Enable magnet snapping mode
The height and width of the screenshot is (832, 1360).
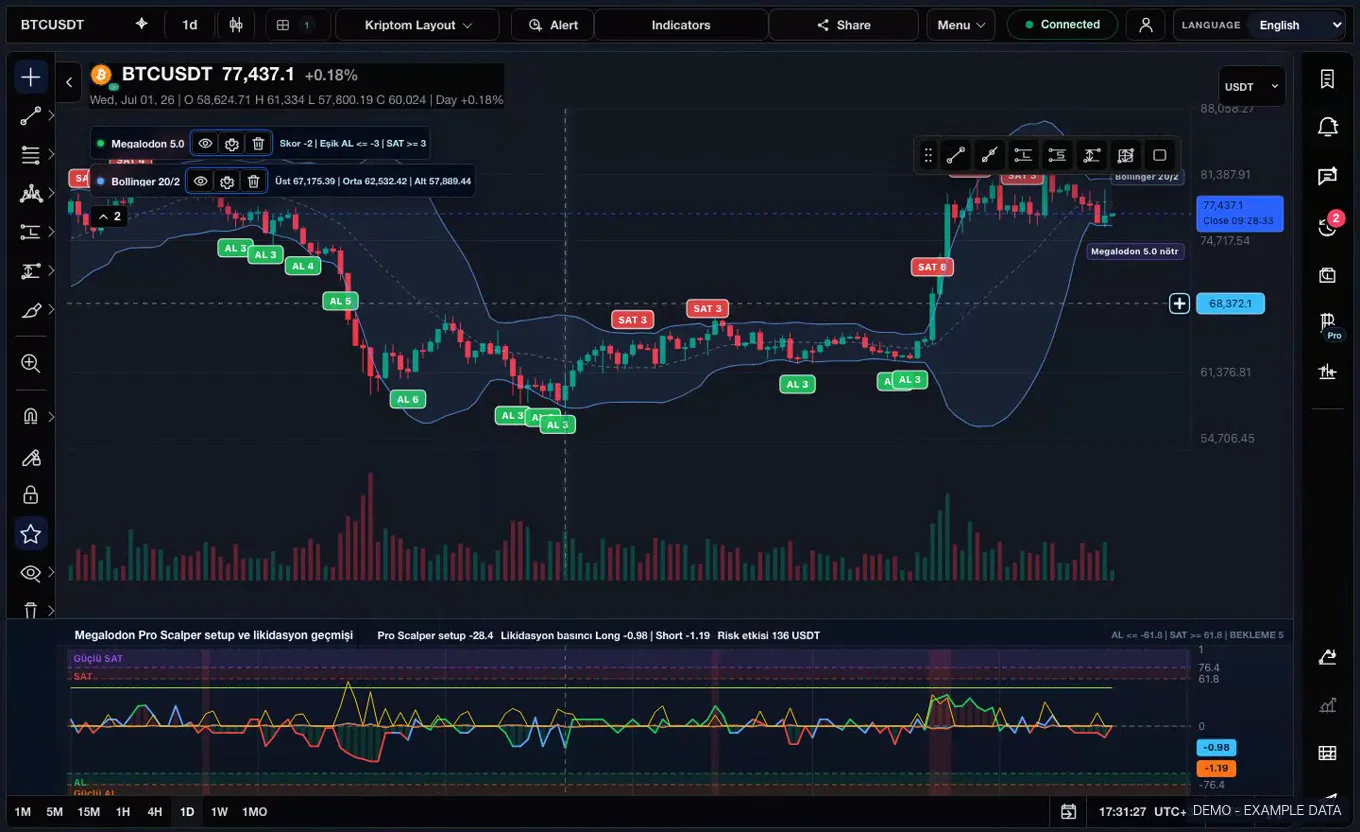click(31, 416)
